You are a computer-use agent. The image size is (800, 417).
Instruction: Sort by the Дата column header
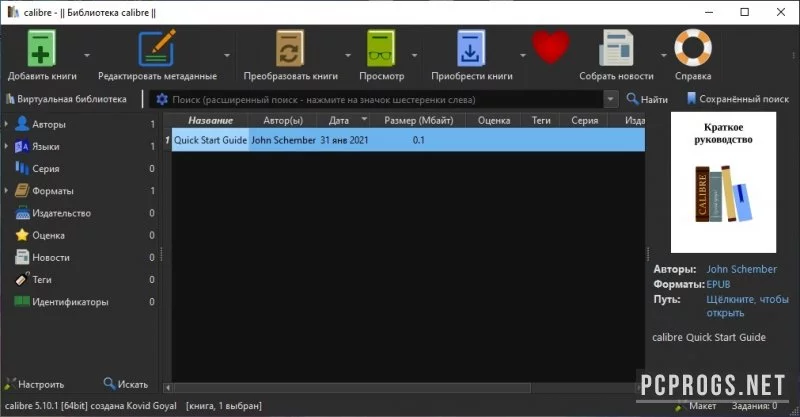[343, 120]
